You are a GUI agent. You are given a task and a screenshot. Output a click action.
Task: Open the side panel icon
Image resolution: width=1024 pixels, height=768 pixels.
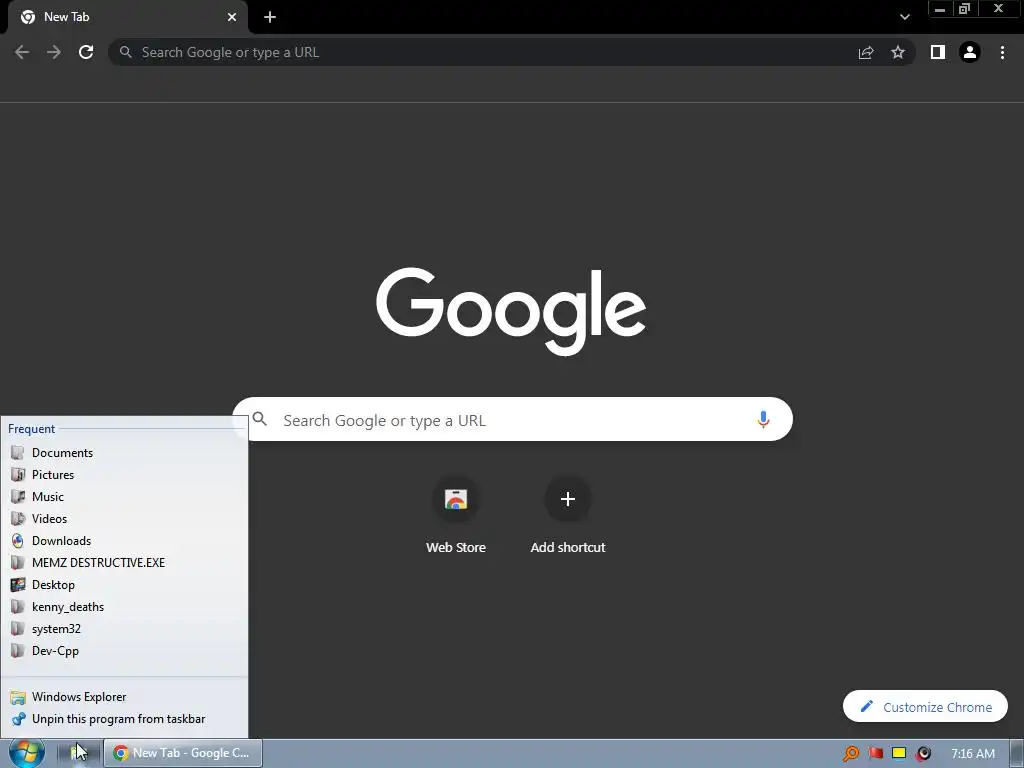pos(938,52)
